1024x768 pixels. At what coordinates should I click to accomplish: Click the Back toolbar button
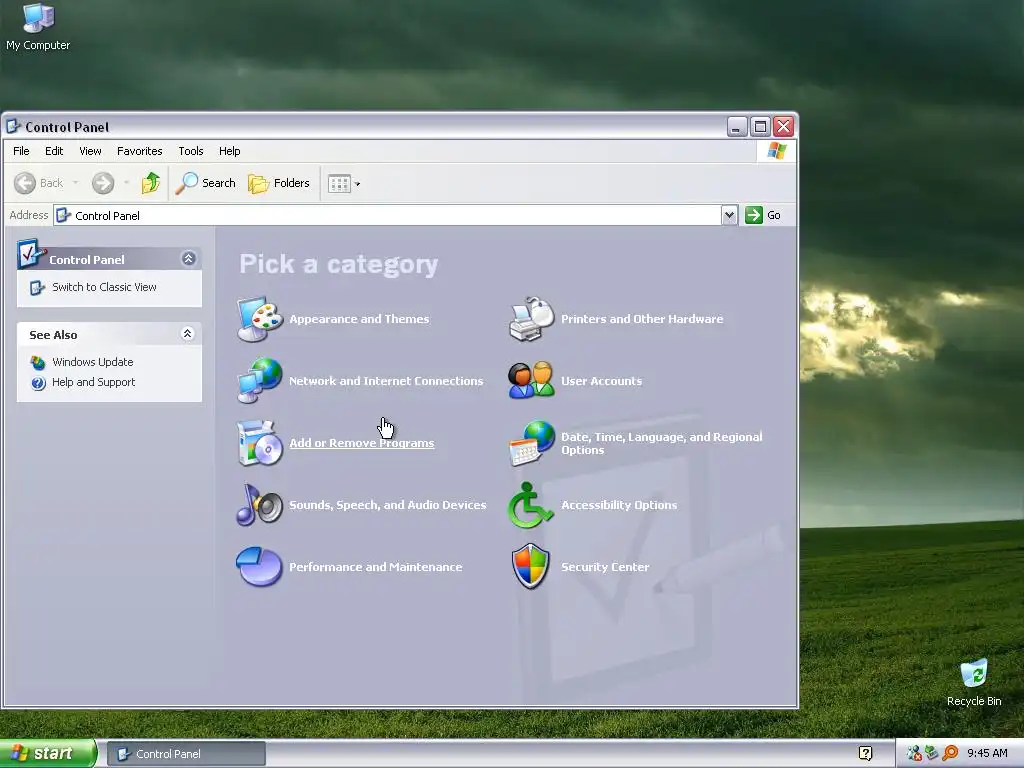39,183
